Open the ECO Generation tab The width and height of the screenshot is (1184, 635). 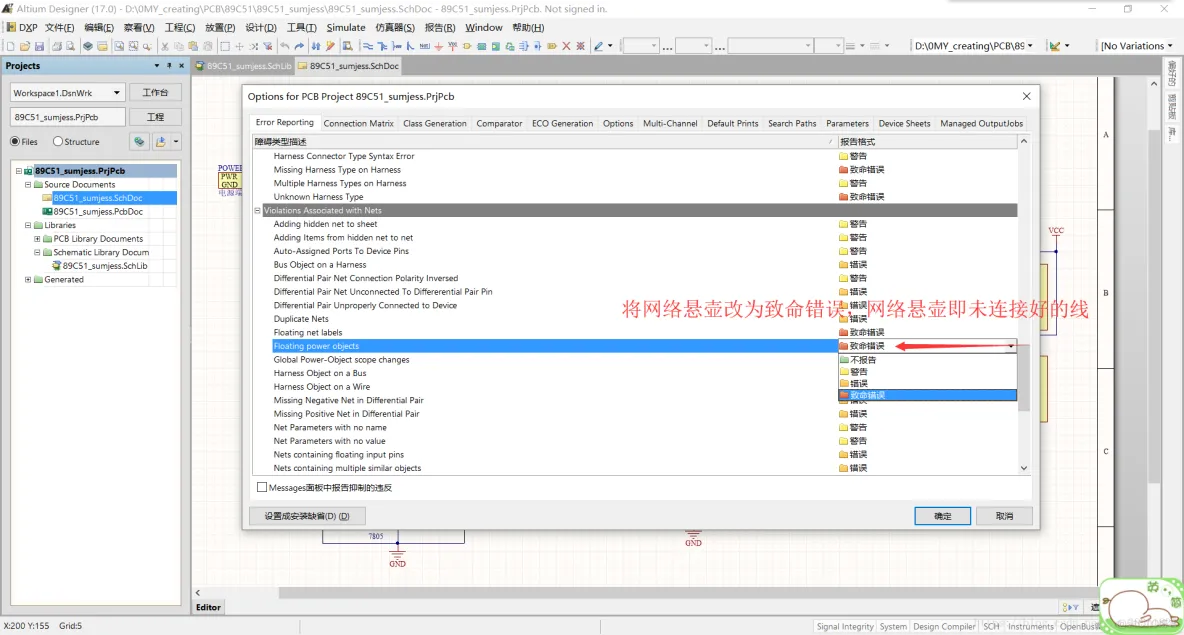[x=563, y=123]
